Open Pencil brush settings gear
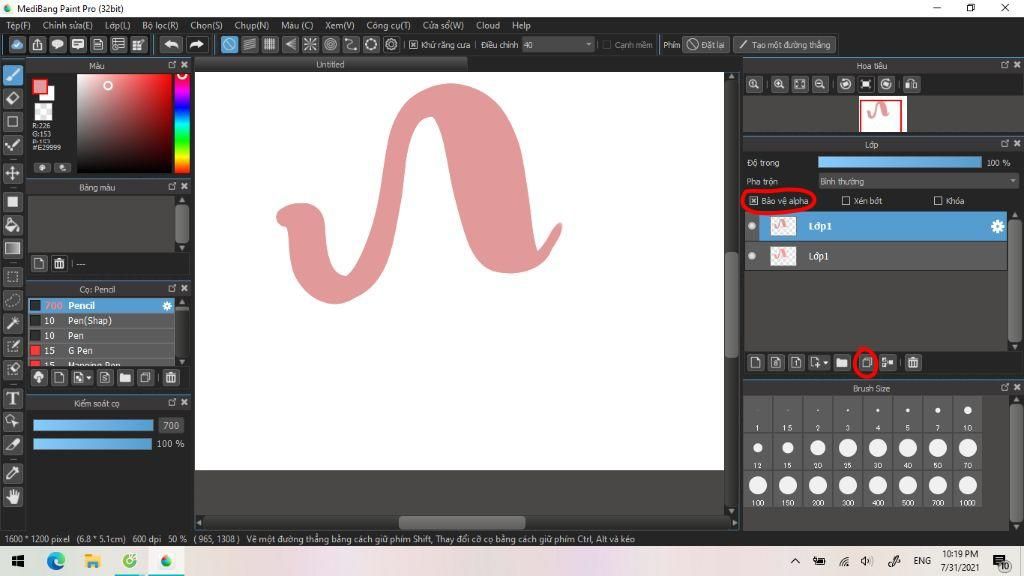 [167, 306]
